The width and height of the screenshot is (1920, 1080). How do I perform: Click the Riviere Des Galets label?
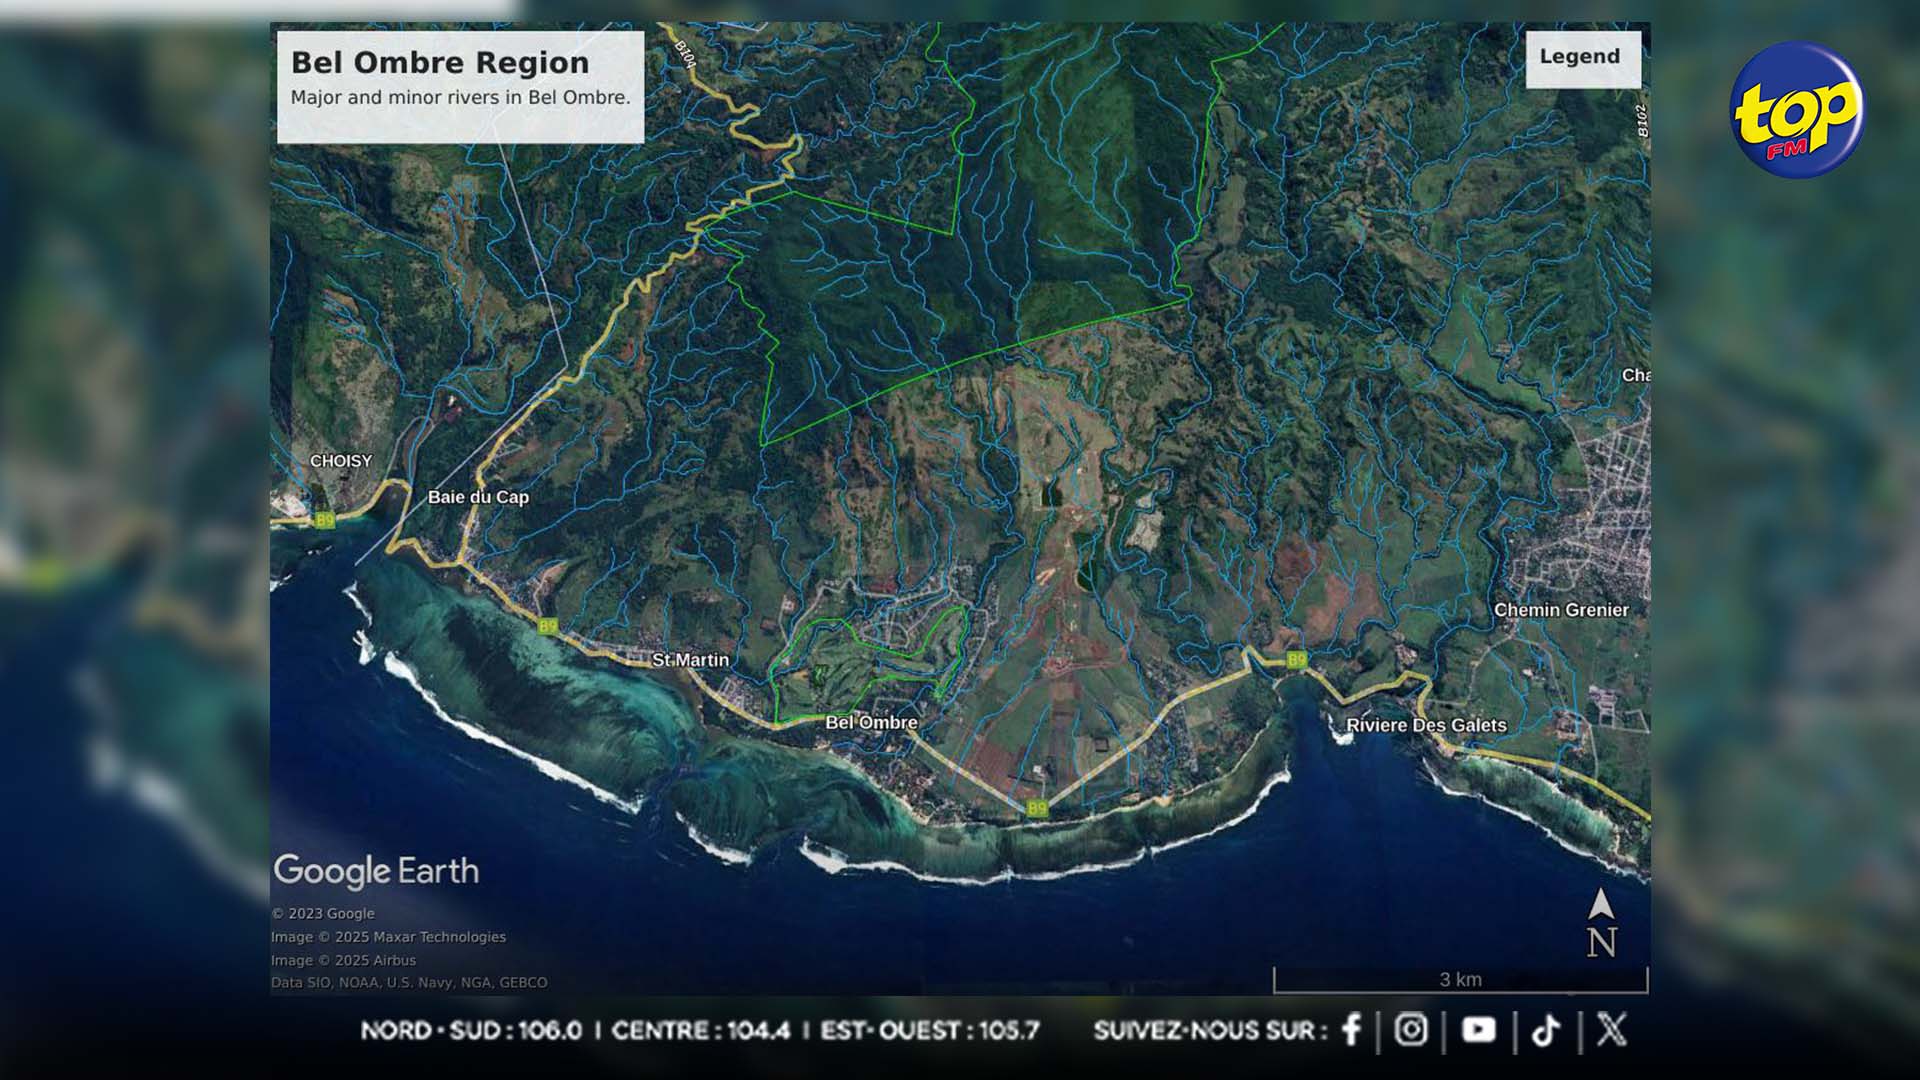coord(1425,725)
